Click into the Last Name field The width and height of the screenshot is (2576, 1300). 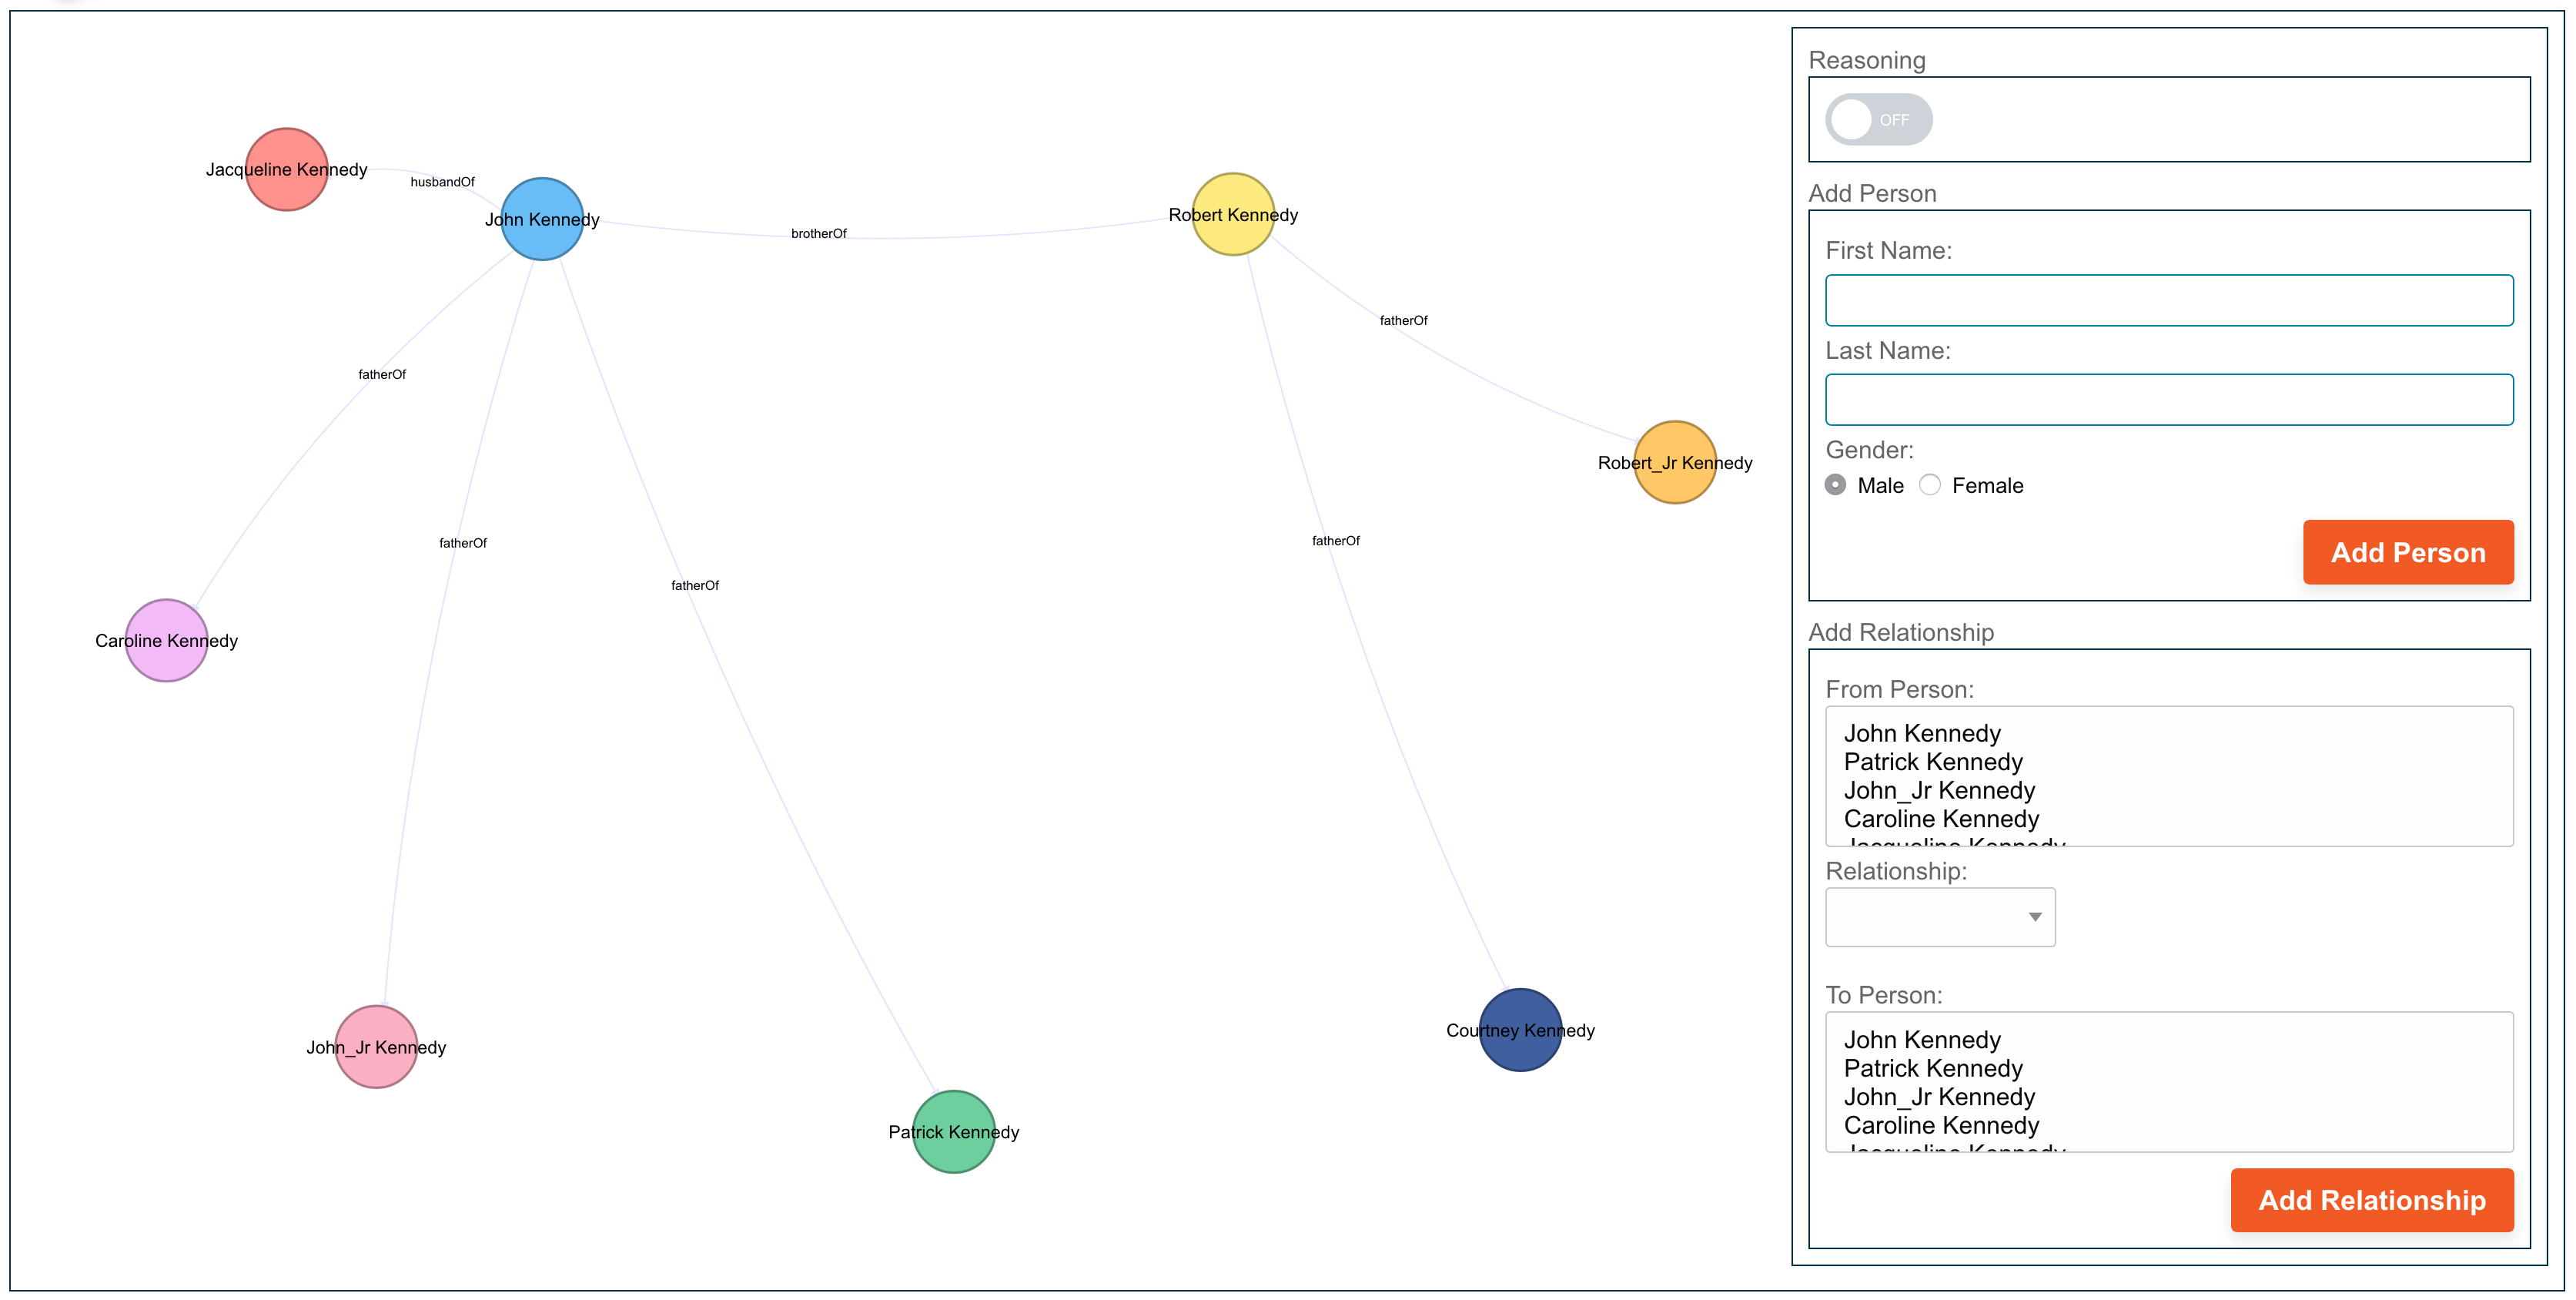coord(2168,400)
